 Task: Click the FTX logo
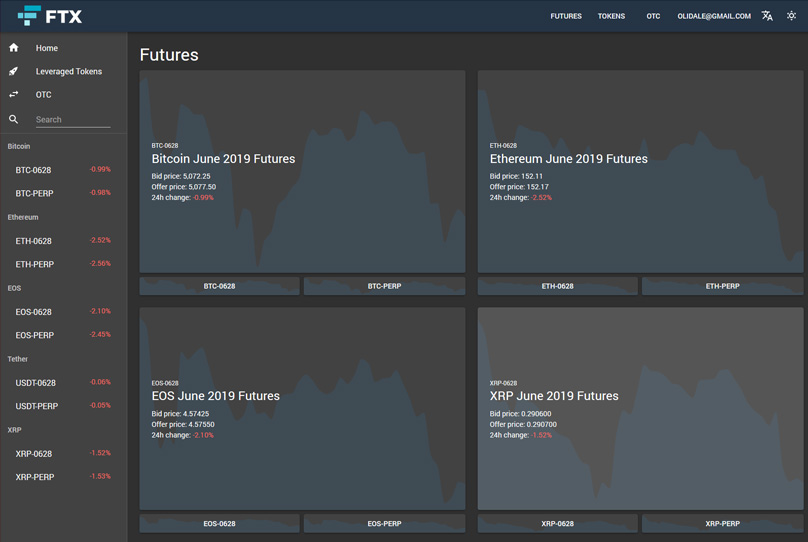(x=50, y=16)
